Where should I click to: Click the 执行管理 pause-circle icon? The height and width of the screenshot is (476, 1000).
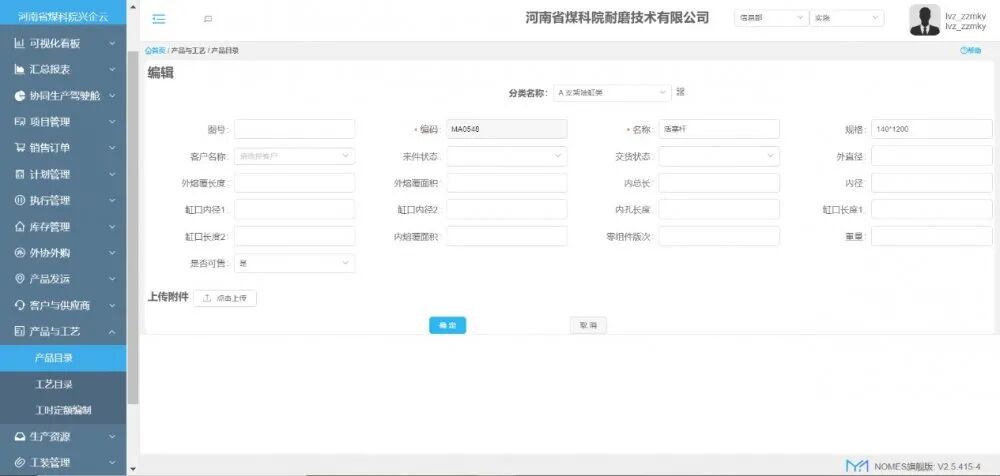click(19, 200)
